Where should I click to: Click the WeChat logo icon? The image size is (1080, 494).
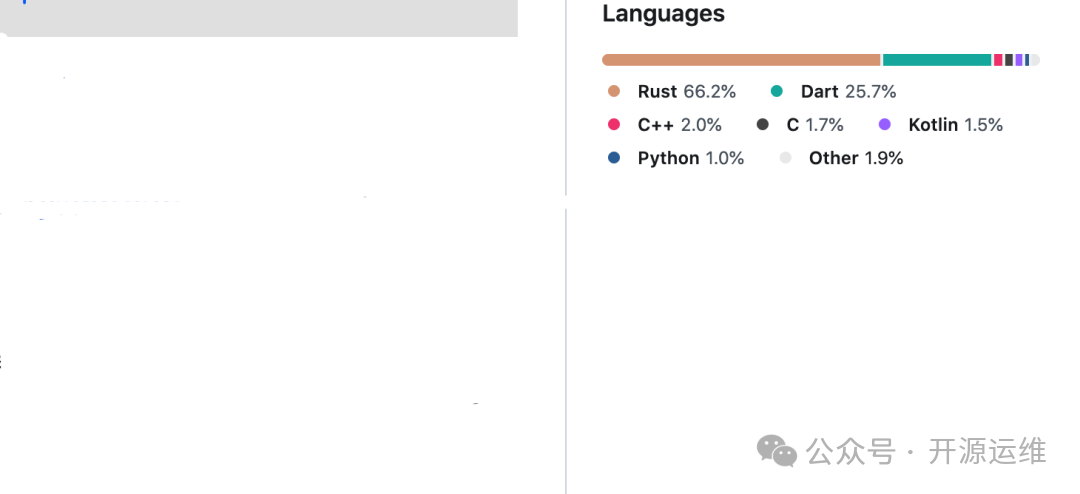pyautogui.click(x=777, y=451)
